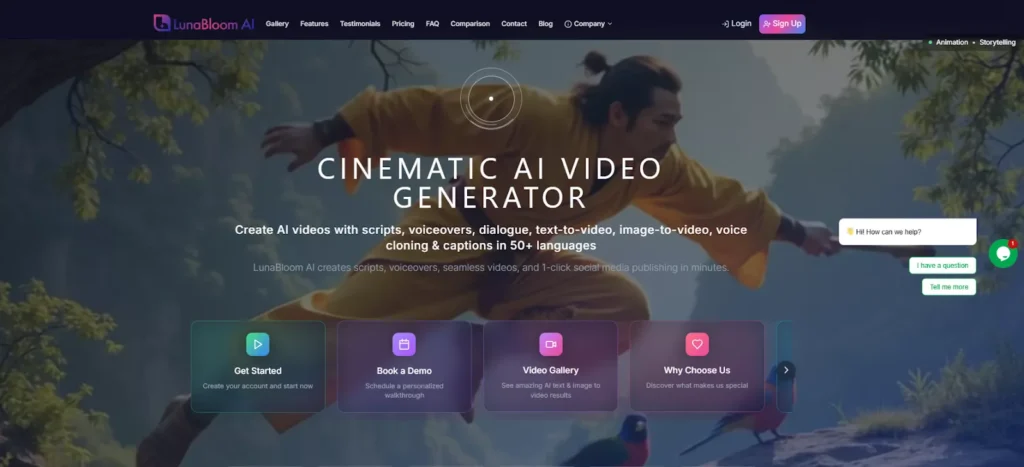Click the 'Hi! How can we help?' message

click(908, 231)
